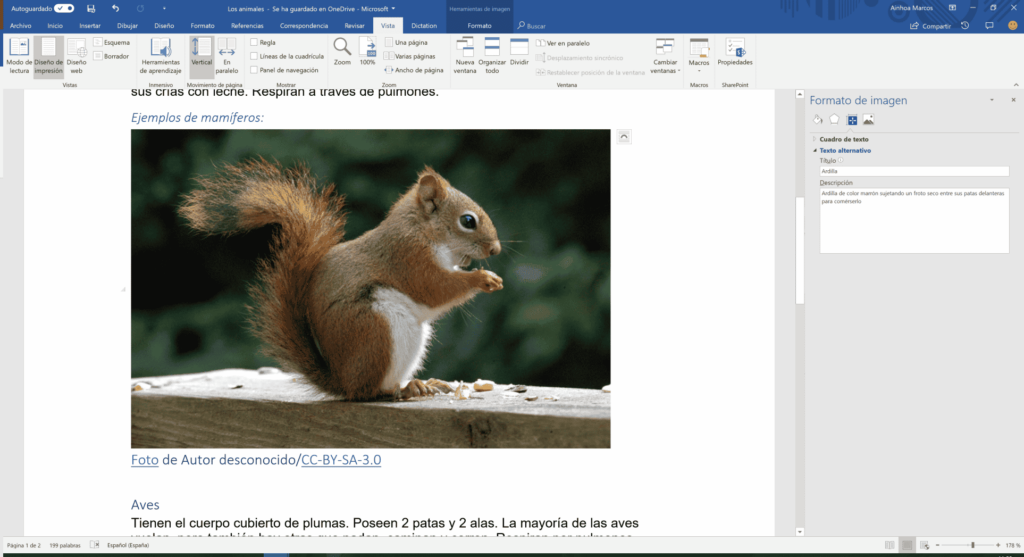Open Fill and Line tab in Formato de imagen

(818, 119)
